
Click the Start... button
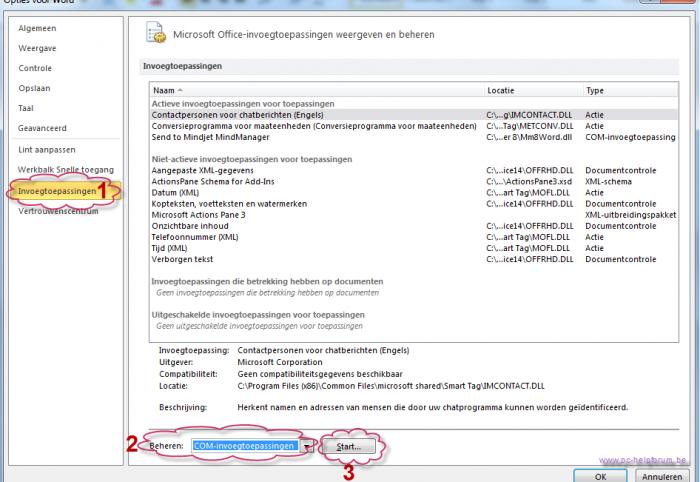pos(349,446)
